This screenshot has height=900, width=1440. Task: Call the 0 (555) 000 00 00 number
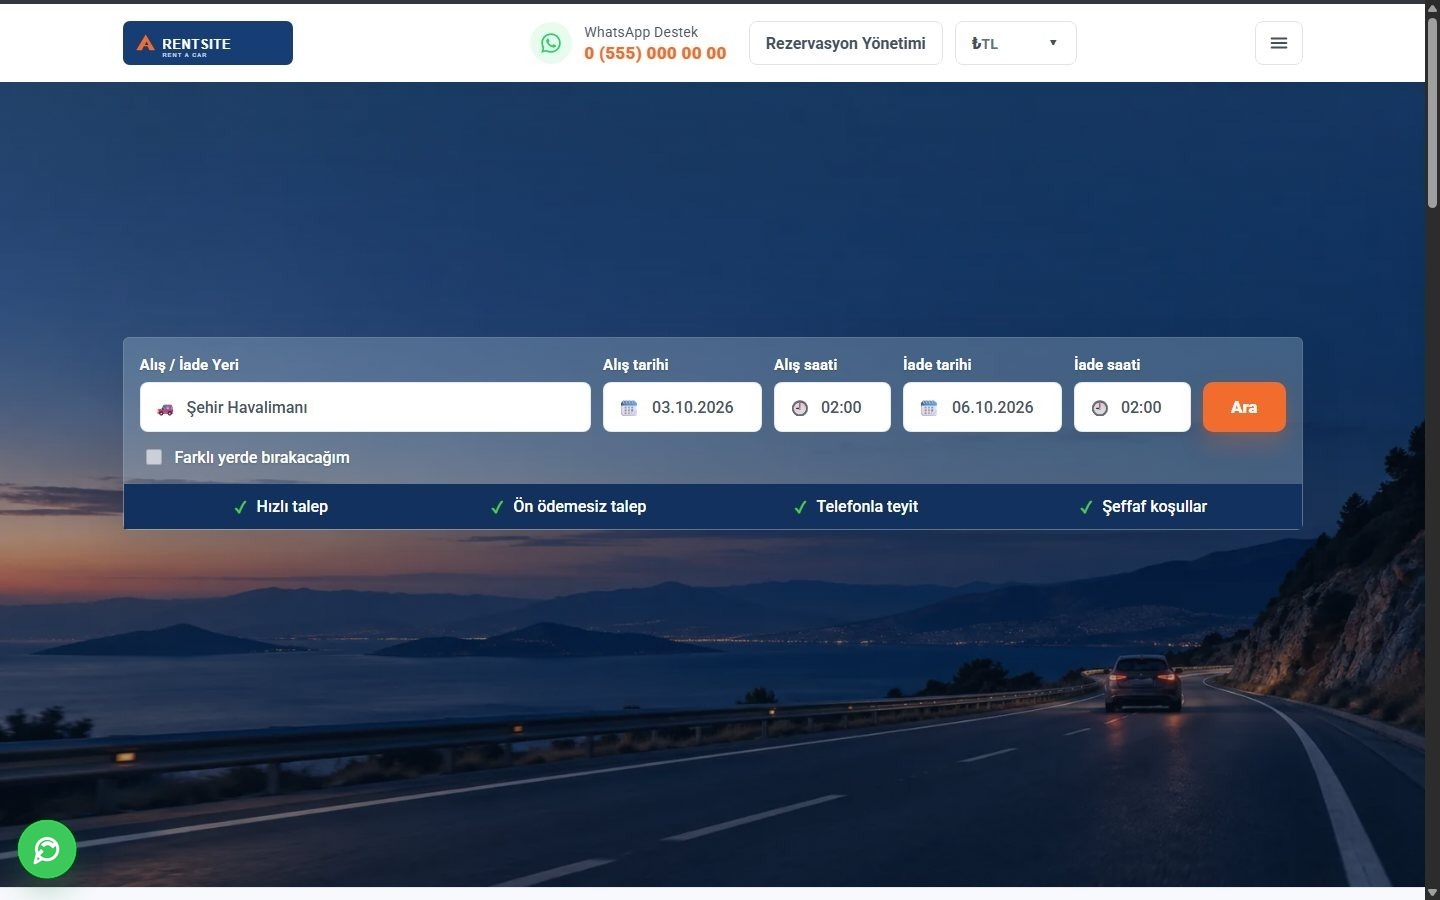point(655,54)
